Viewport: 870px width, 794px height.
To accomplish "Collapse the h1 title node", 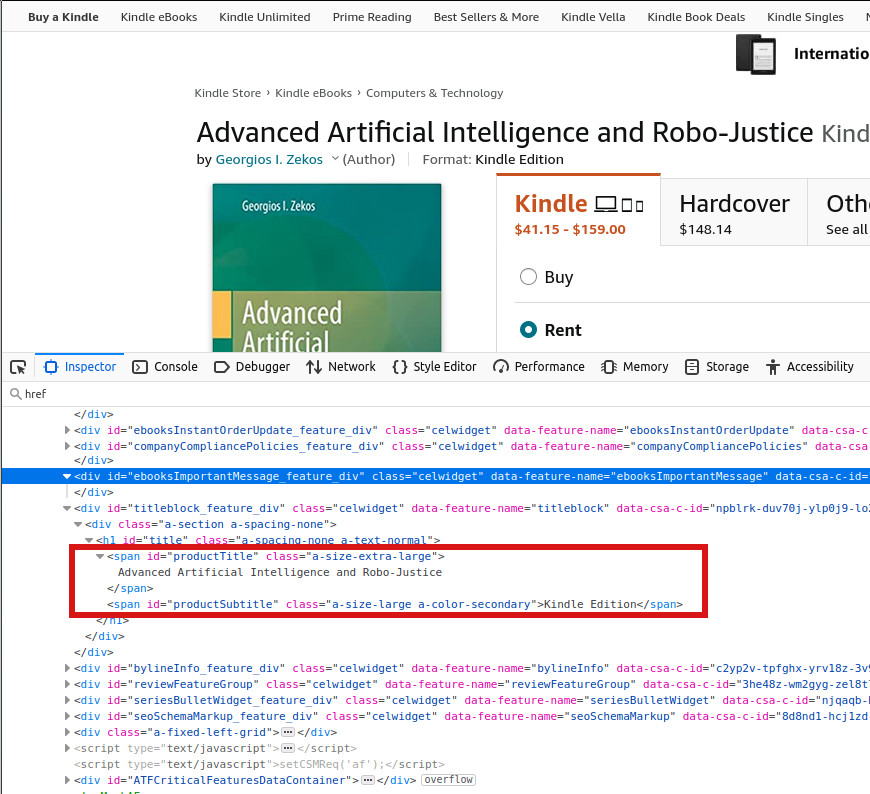I will tap(89, 540).
